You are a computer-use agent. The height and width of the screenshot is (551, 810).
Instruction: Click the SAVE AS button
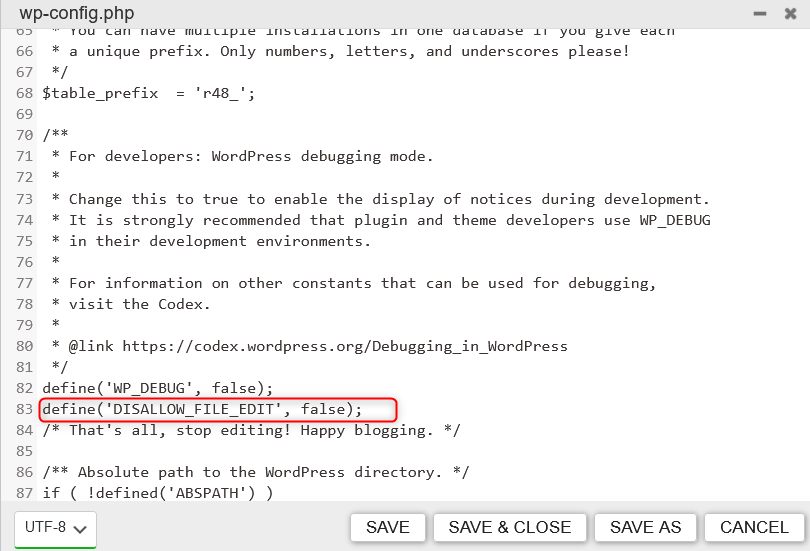(x=645, y=527)
